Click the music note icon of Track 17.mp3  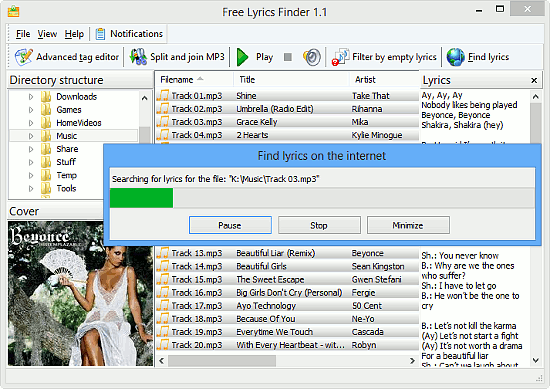click(x=162, y=306)
